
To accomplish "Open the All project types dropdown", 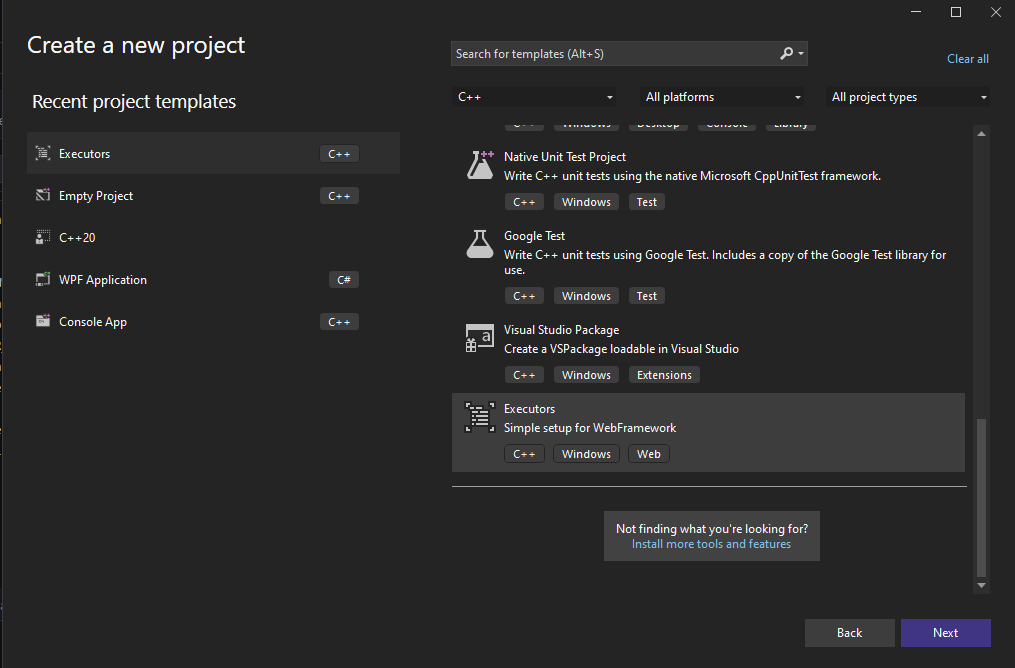I will point(908,97).
